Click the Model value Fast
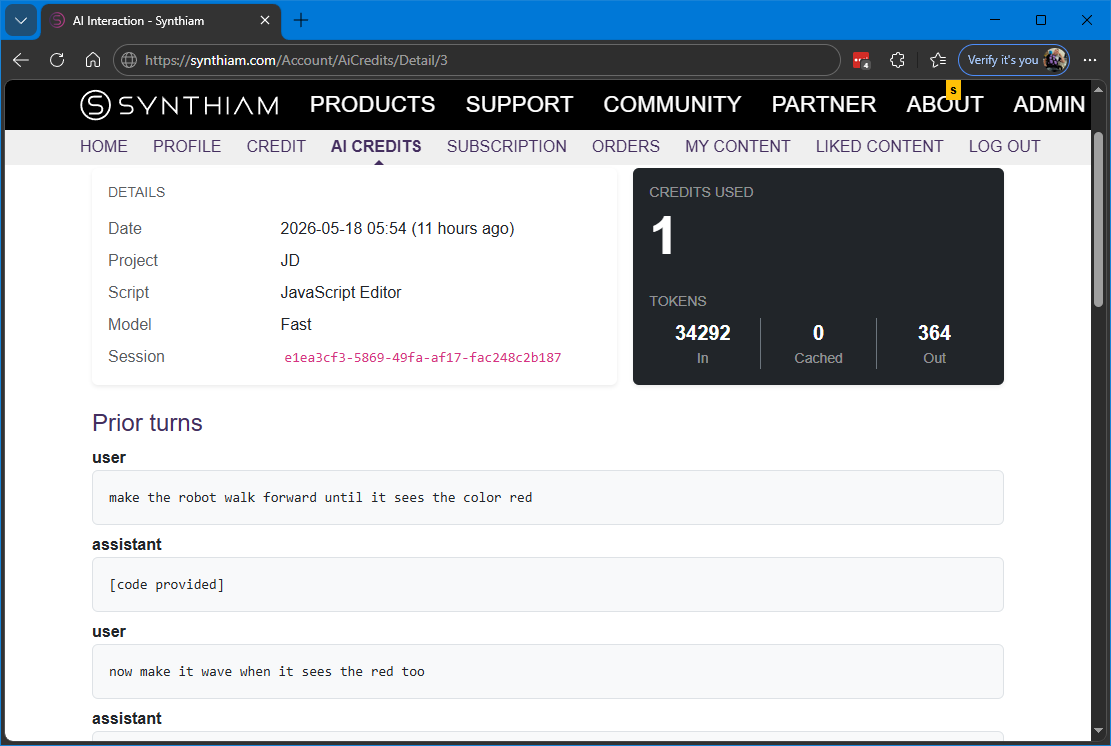This screenshot has width=1111, height=746. [x=295, y=324]
